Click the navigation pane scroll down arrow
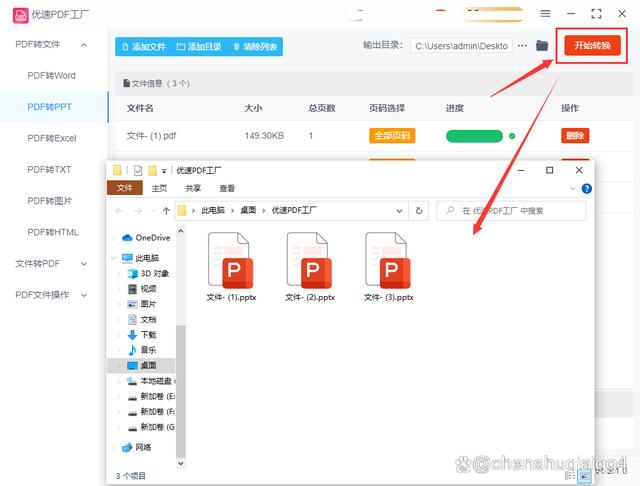Viewport: 640px width, 486px height. tap(180, 464)
